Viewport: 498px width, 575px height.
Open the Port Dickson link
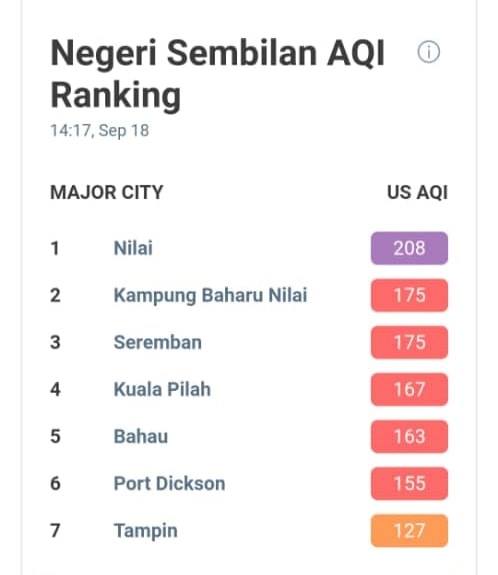(169, 484)
